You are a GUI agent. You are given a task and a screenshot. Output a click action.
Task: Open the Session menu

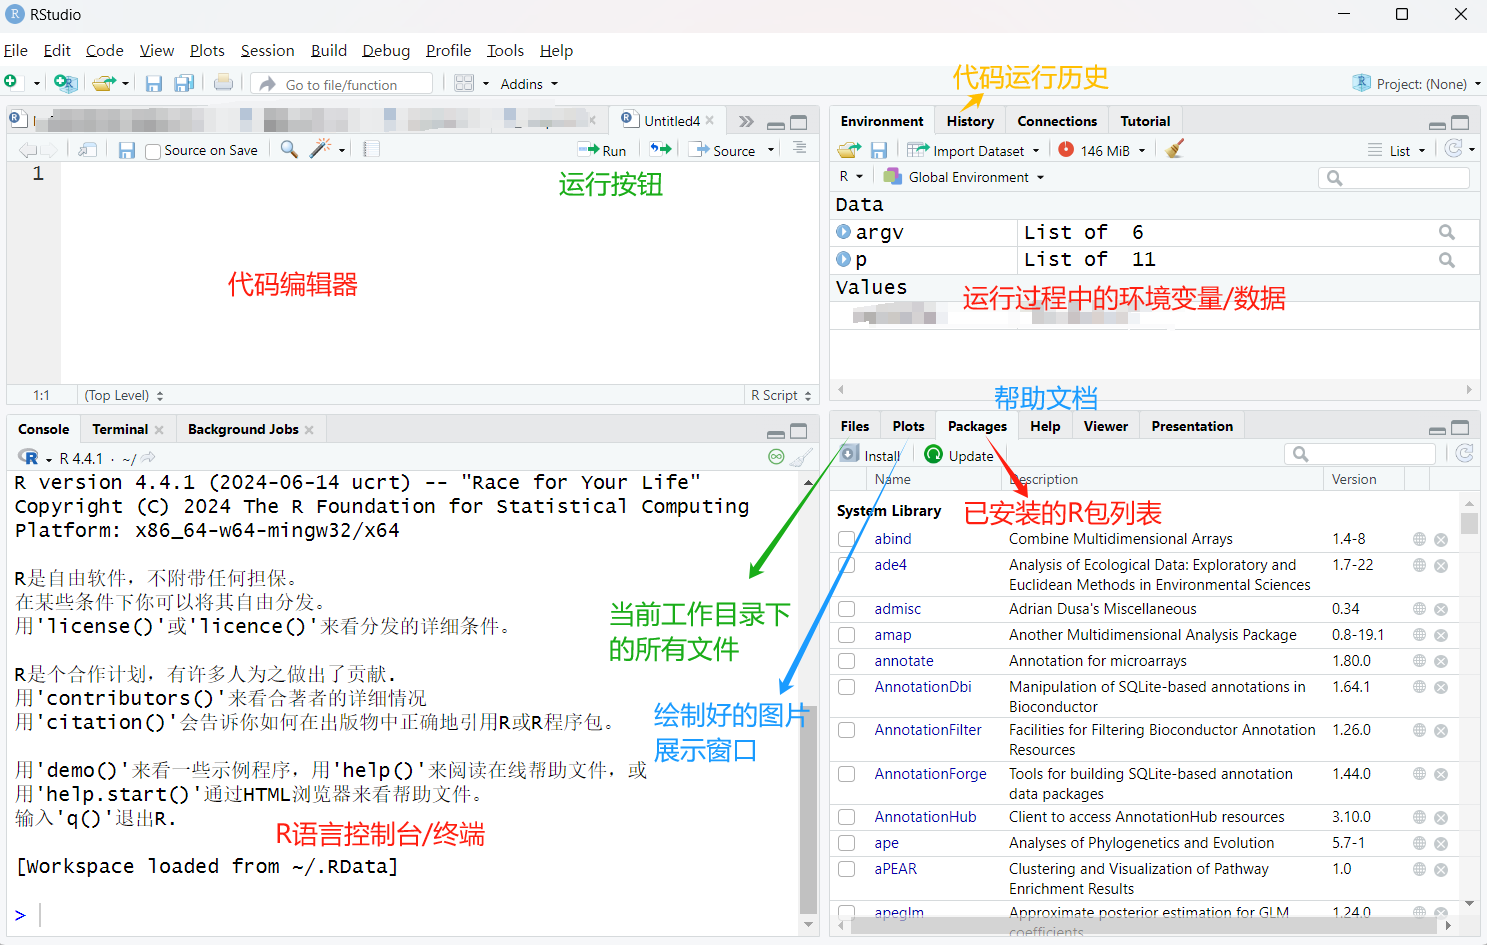[267, 51]
